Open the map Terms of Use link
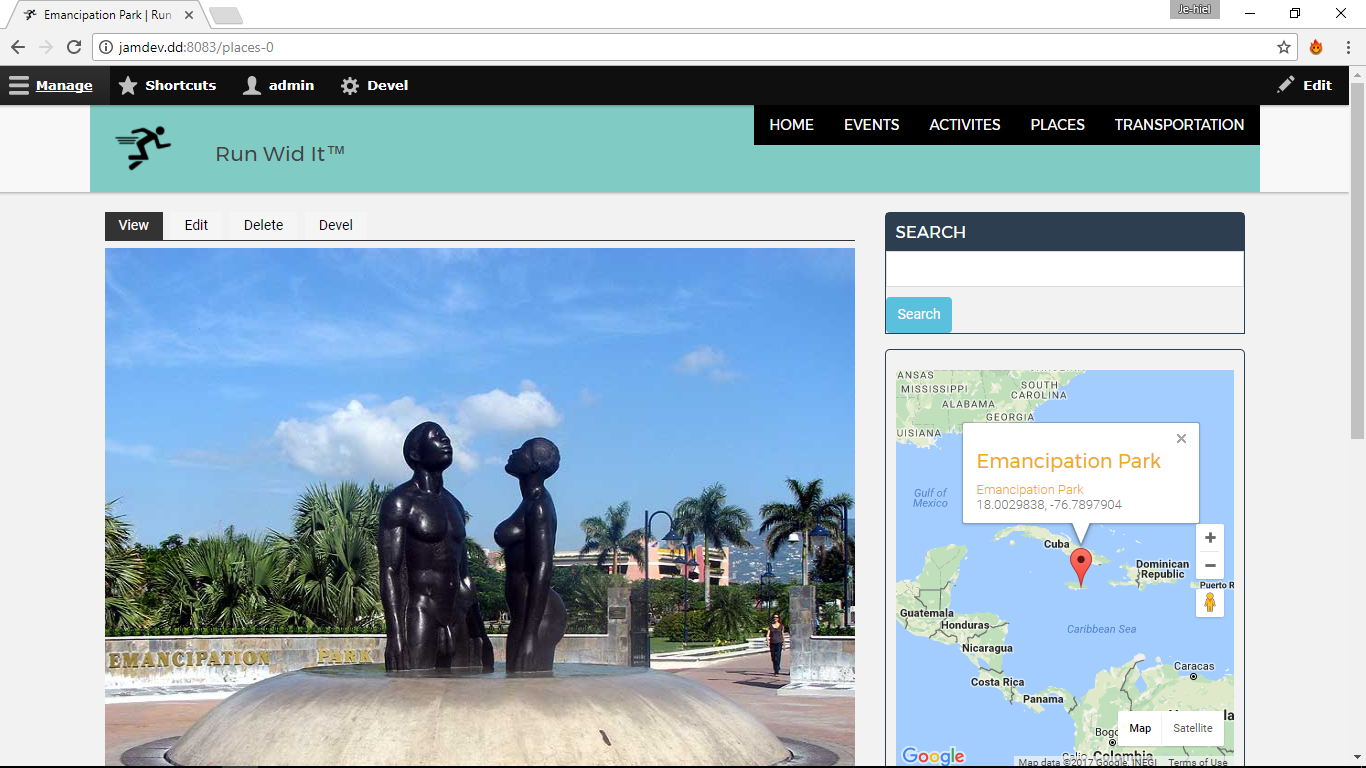This screenshot has height=768, width=1366. [x=1197, y=763]
